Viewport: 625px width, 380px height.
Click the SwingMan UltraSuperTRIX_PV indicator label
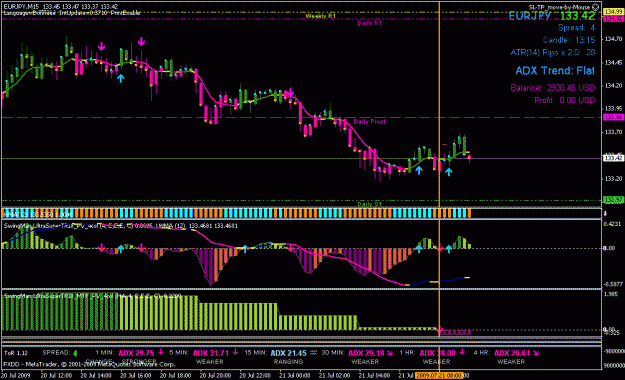point(121,226)
